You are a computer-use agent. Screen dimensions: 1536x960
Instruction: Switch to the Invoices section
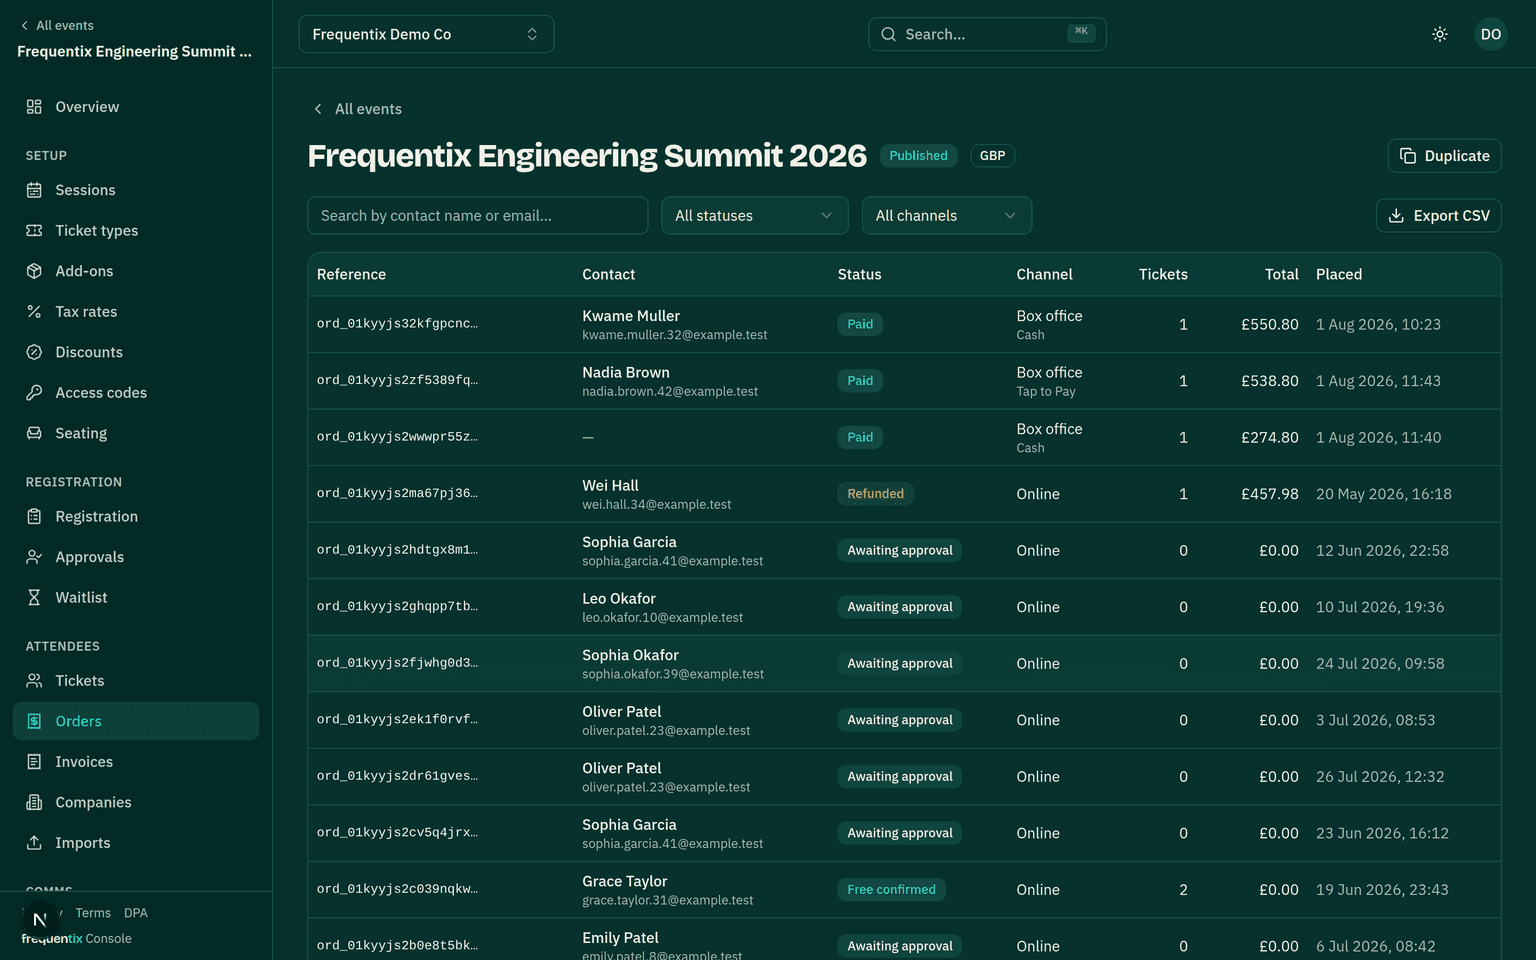[136, 762]
